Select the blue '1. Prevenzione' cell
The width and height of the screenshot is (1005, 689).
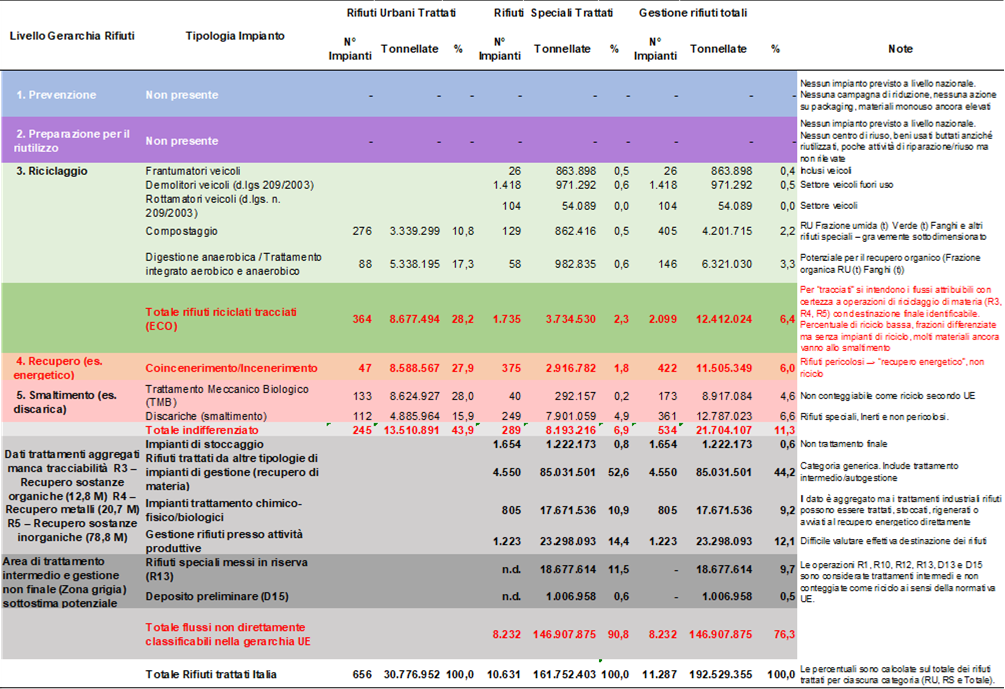[x=56, y=95]
